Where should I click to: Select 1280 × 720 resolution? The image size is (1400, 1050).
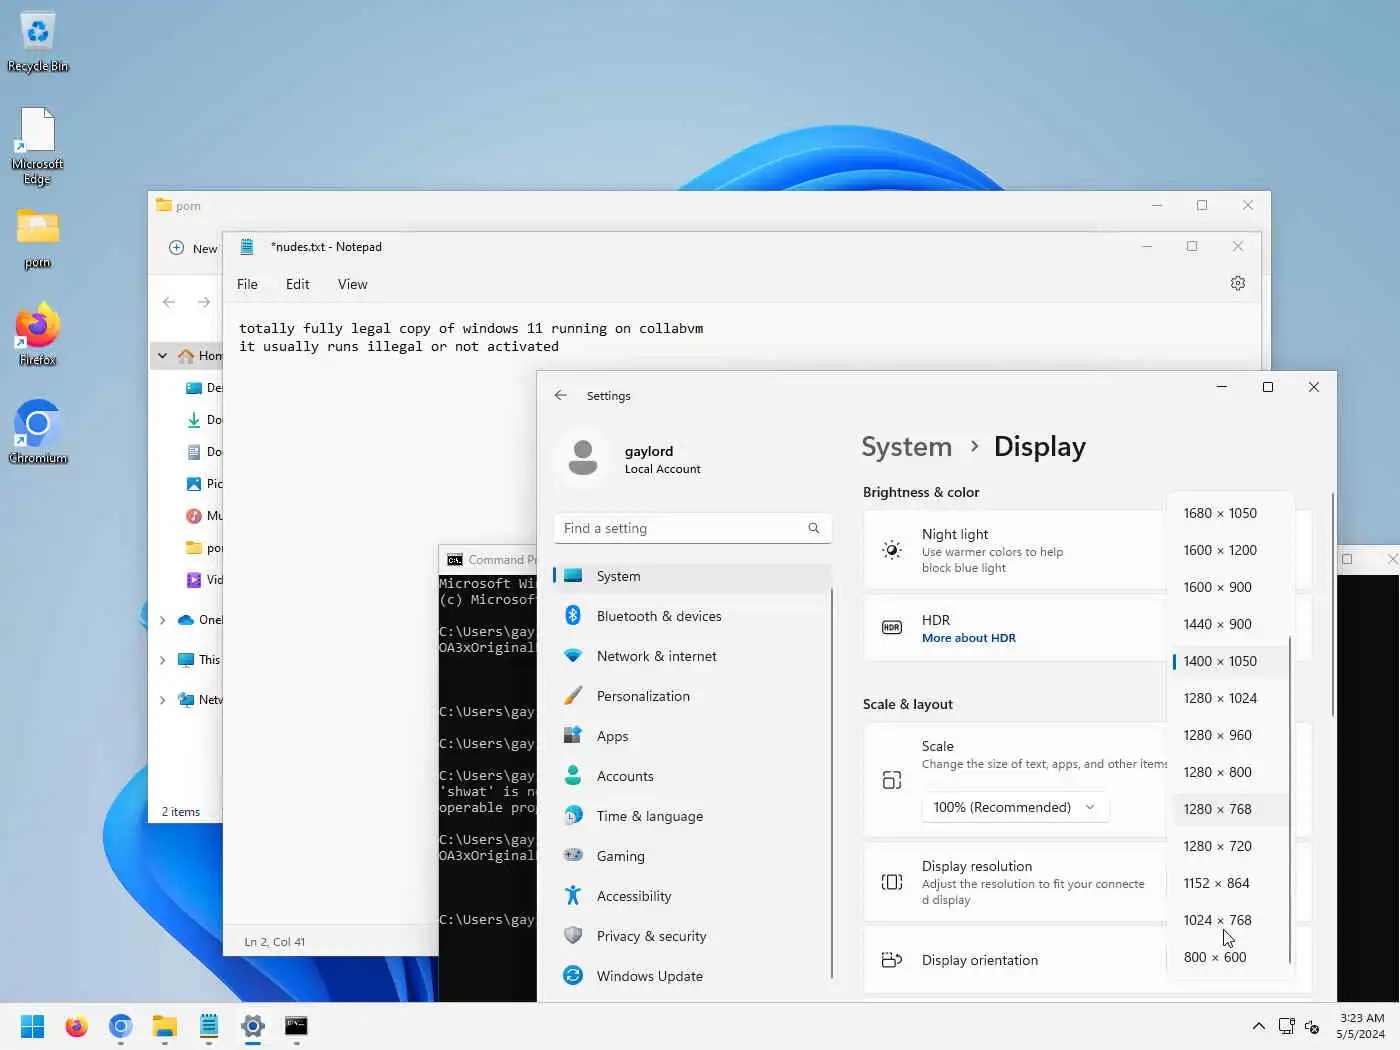click(1229, 846)
